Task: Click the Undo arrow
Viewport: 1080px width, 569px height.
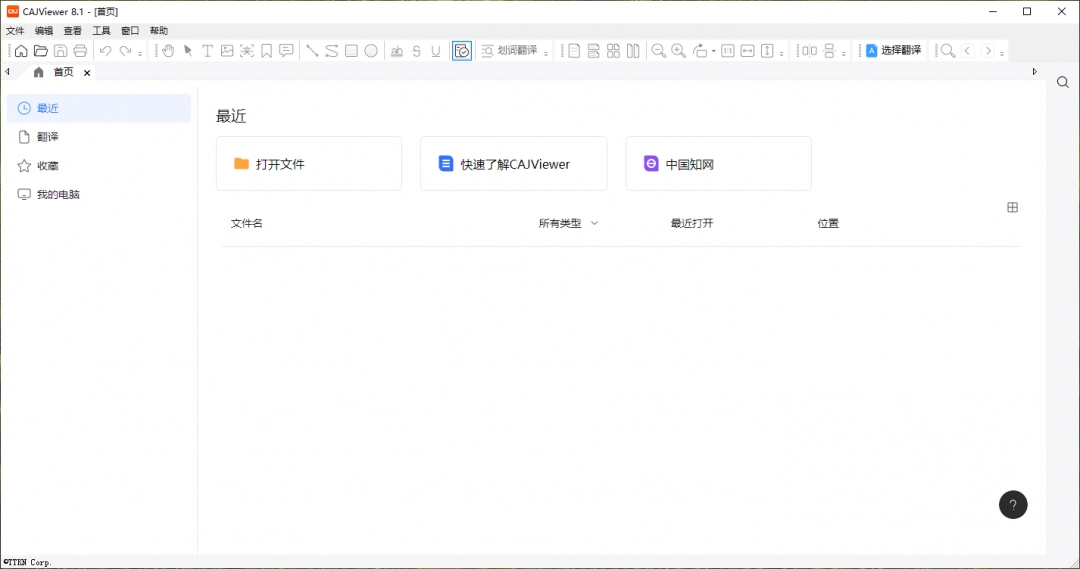Action: pyautogui.click(x=105, y=51)
